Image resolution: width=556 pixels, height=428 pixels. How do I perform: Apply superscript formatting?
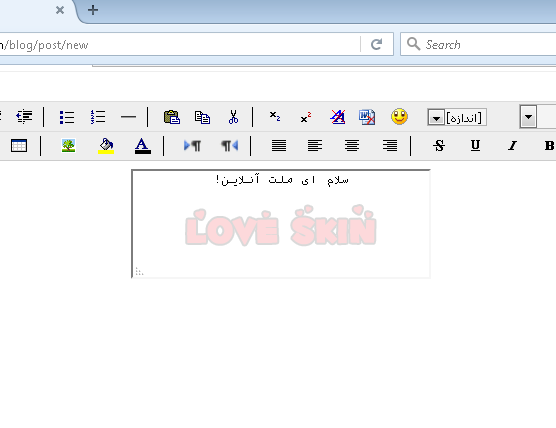[306, 117]
